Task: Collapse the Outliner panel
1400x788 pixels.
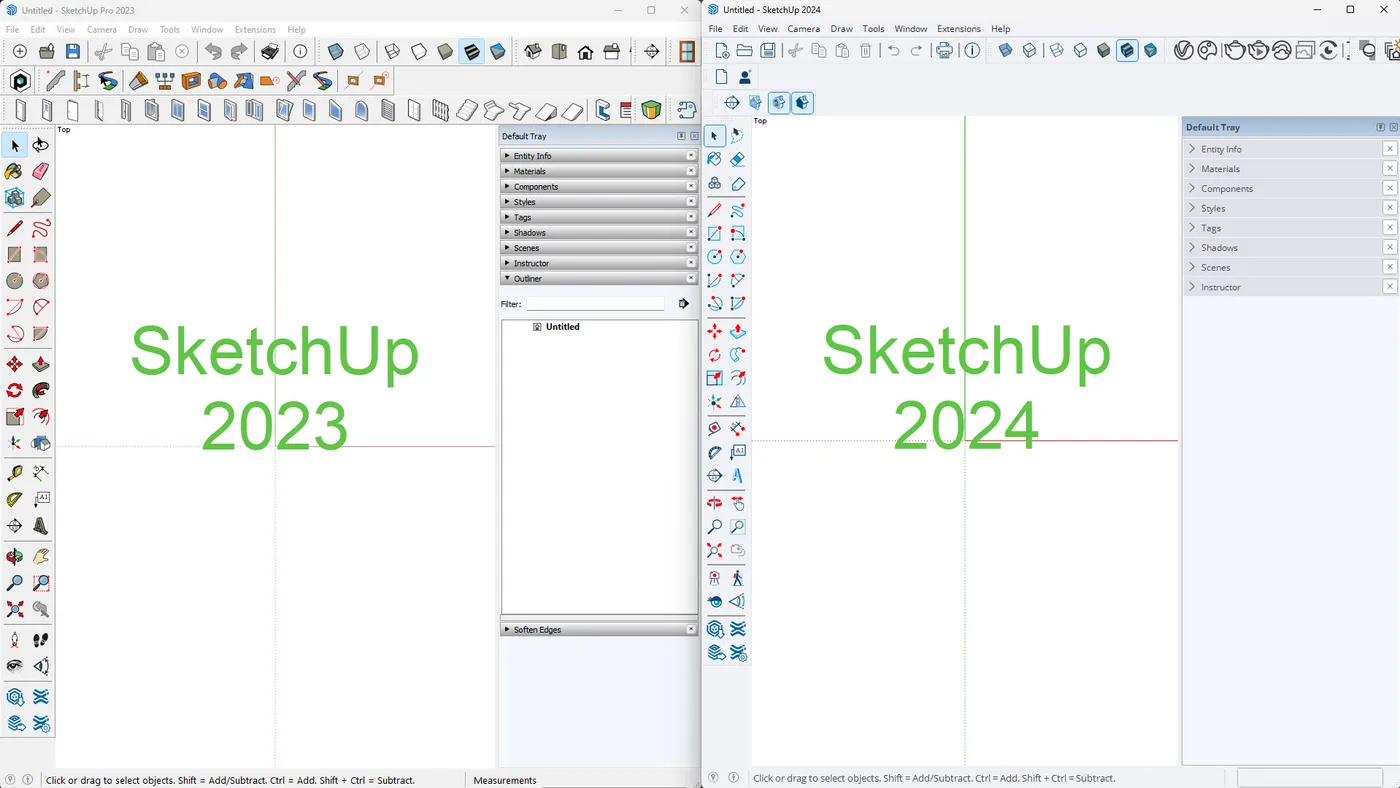Action: (508, 278)
